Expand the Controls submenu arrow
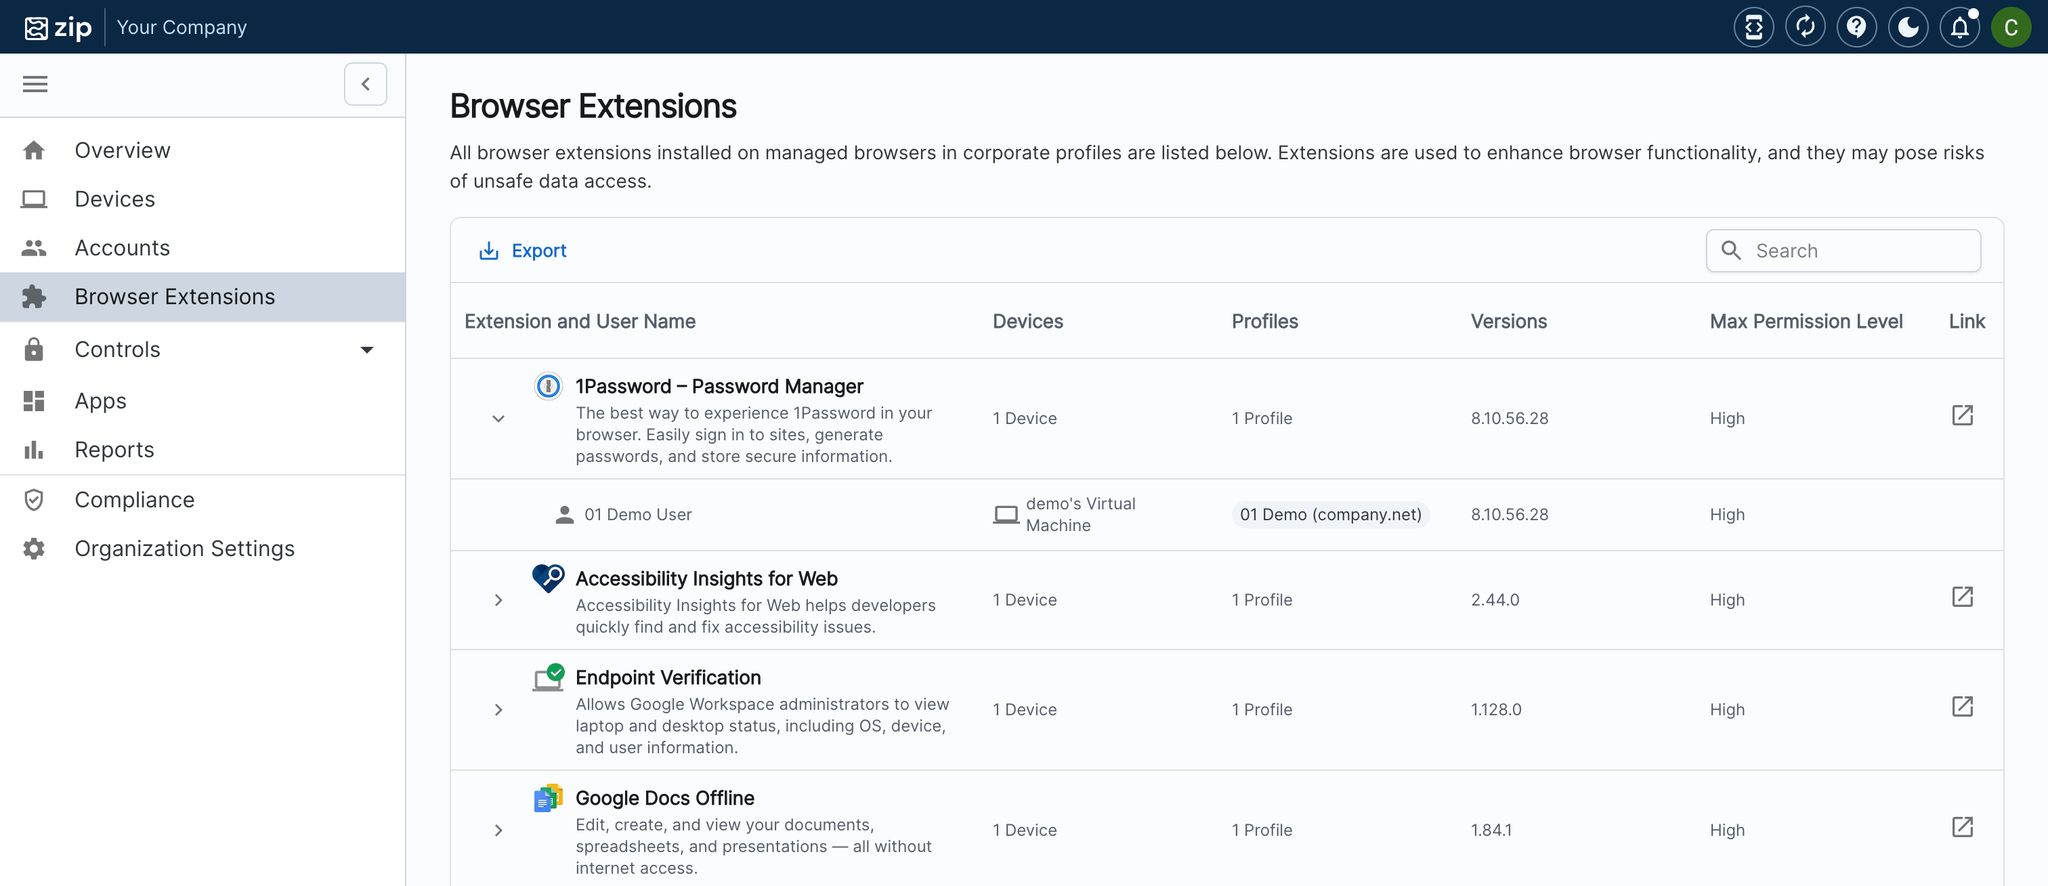 click(x=367, y=350)
